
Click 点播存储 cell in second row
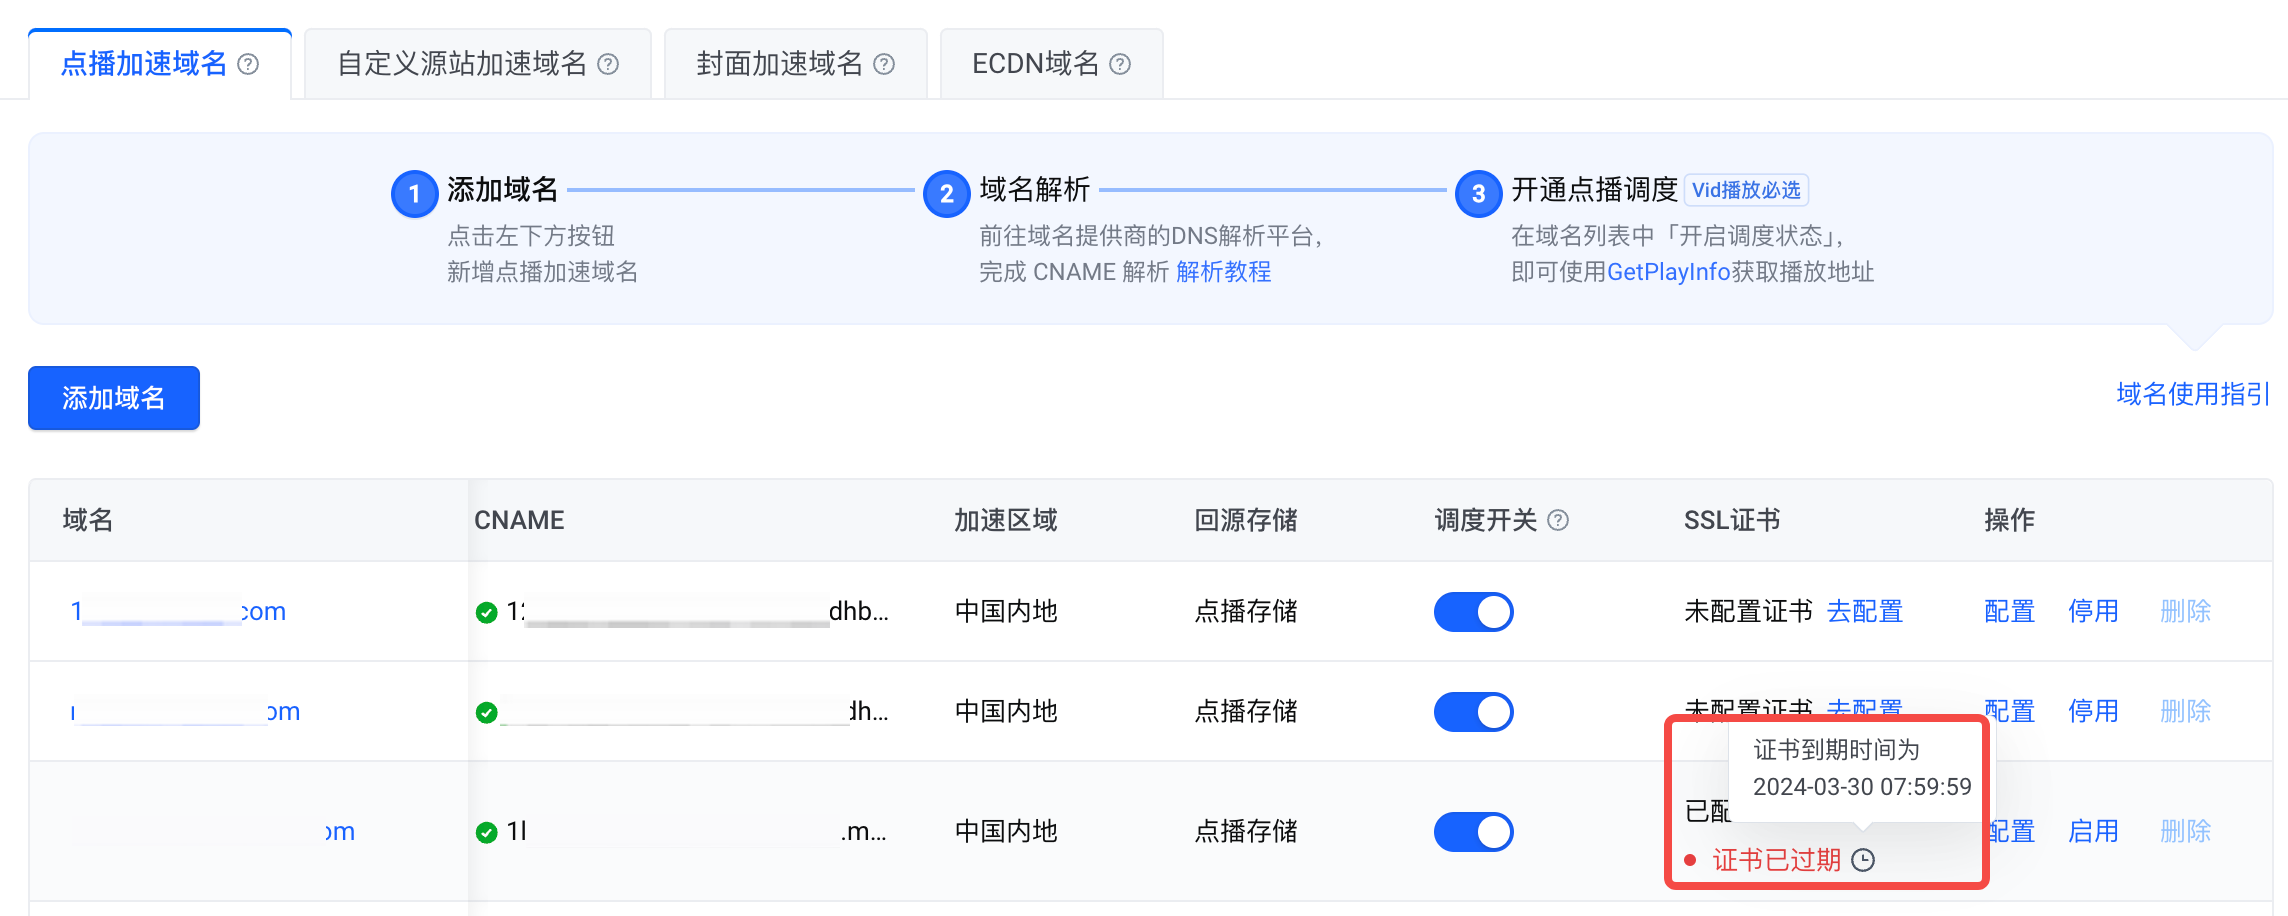click(x=1246, y=711)
